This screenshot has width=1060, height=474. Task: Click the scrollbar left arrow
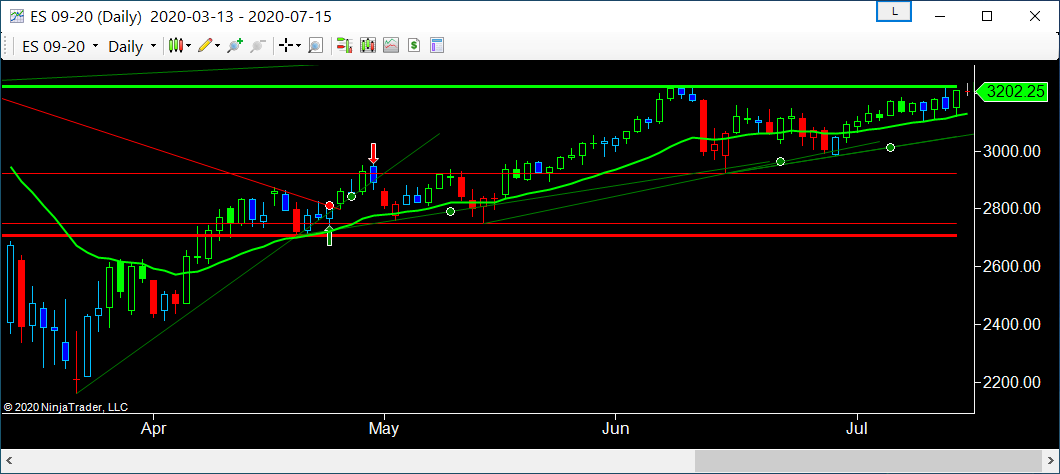tap(9, 462)
